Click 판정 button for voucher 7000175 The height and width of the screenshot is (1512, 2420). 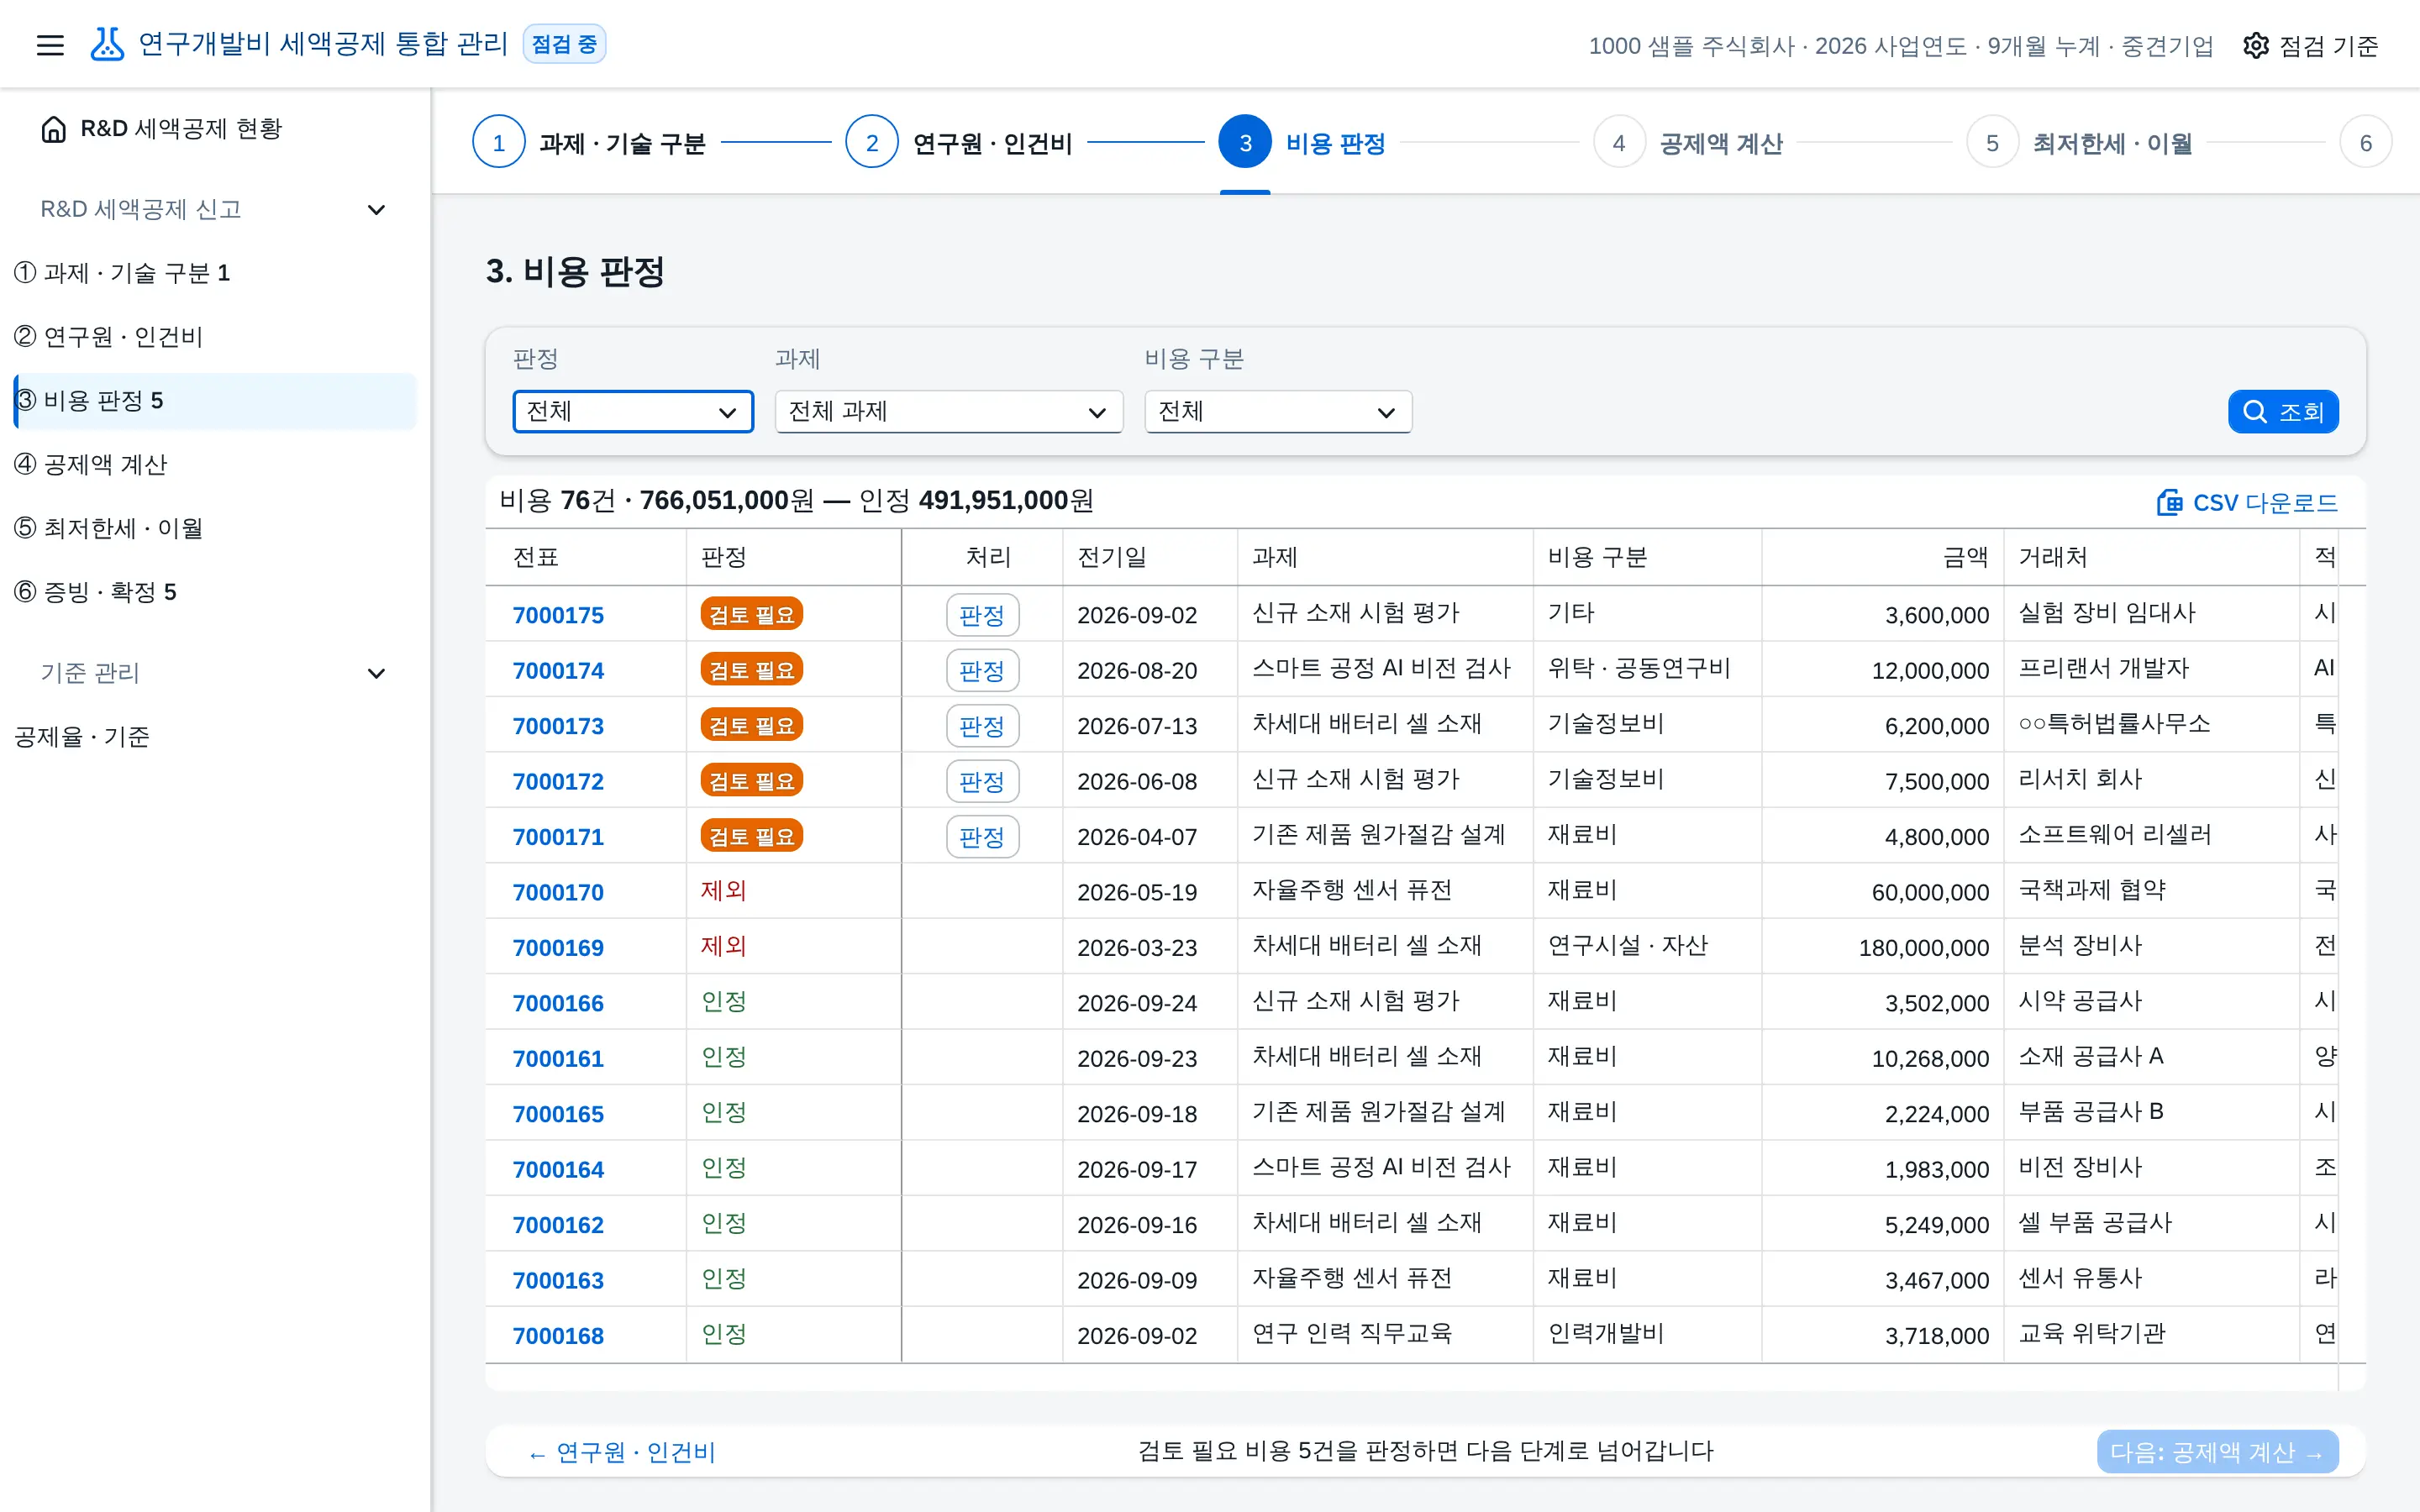982,615
